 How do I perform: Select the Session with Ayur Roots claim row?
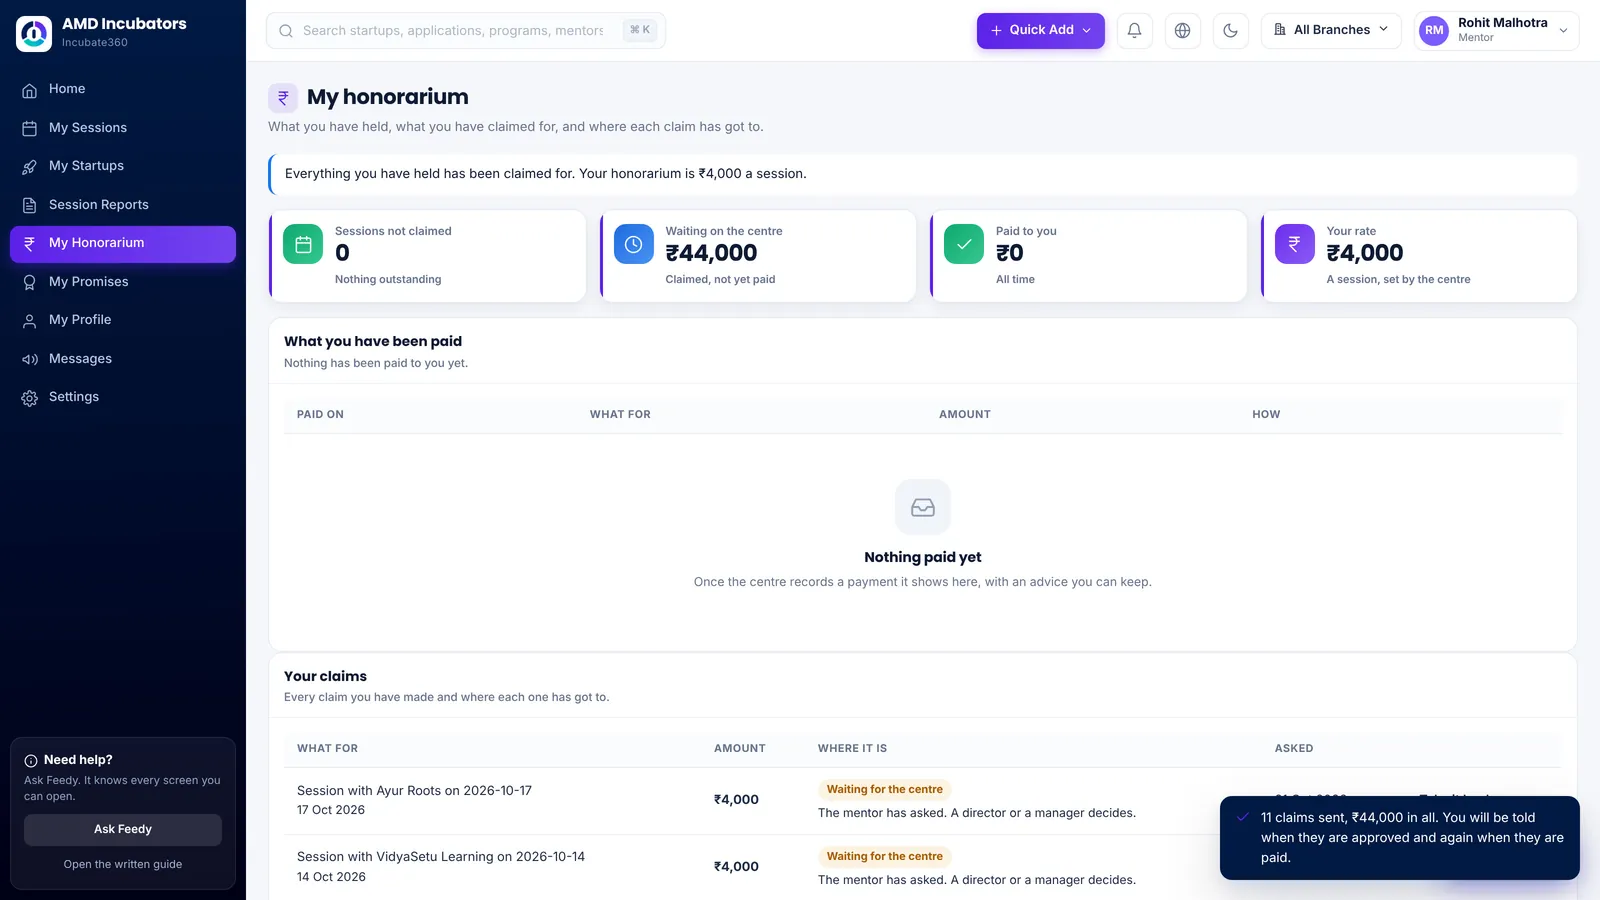(923, 801)
